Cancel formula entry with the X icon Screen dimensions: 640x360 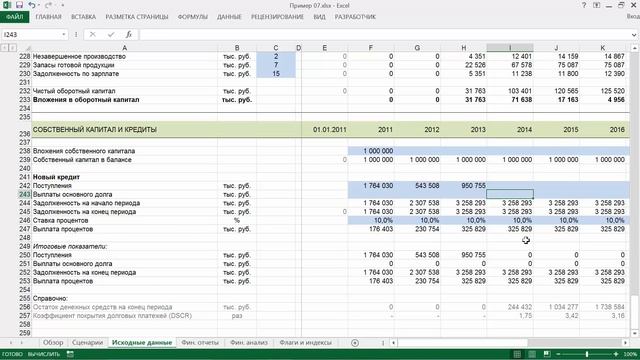(93, 35)
